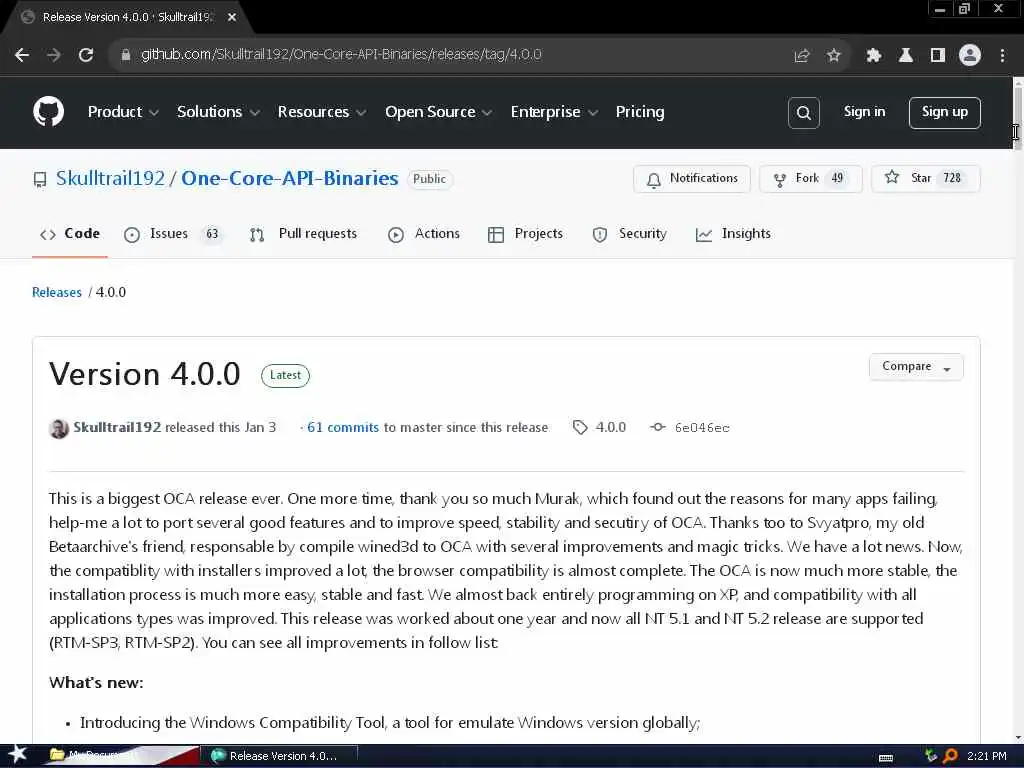Click the tag icon next to 4.0.0
The image size is (1024, 768).
tap(580, 428)
